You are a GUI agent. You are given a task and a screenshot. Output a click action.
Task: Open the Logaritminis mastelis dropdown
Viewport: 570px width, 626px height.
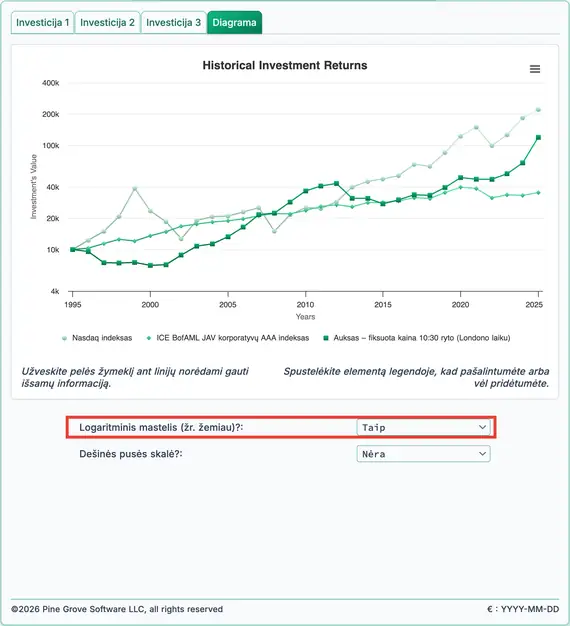click(x=423, y=427)
